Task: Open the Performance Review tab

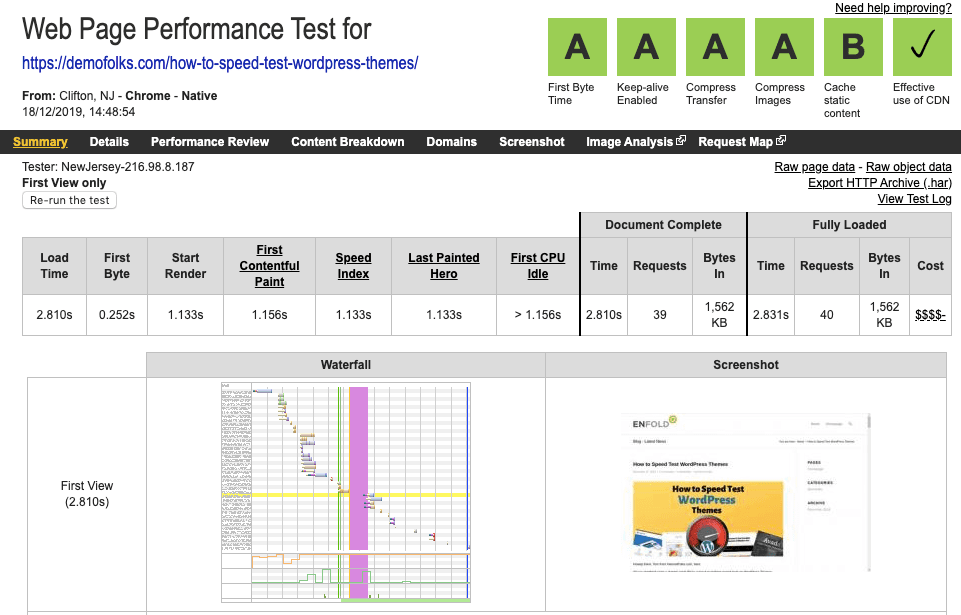Action: click(x=210, y=142)
